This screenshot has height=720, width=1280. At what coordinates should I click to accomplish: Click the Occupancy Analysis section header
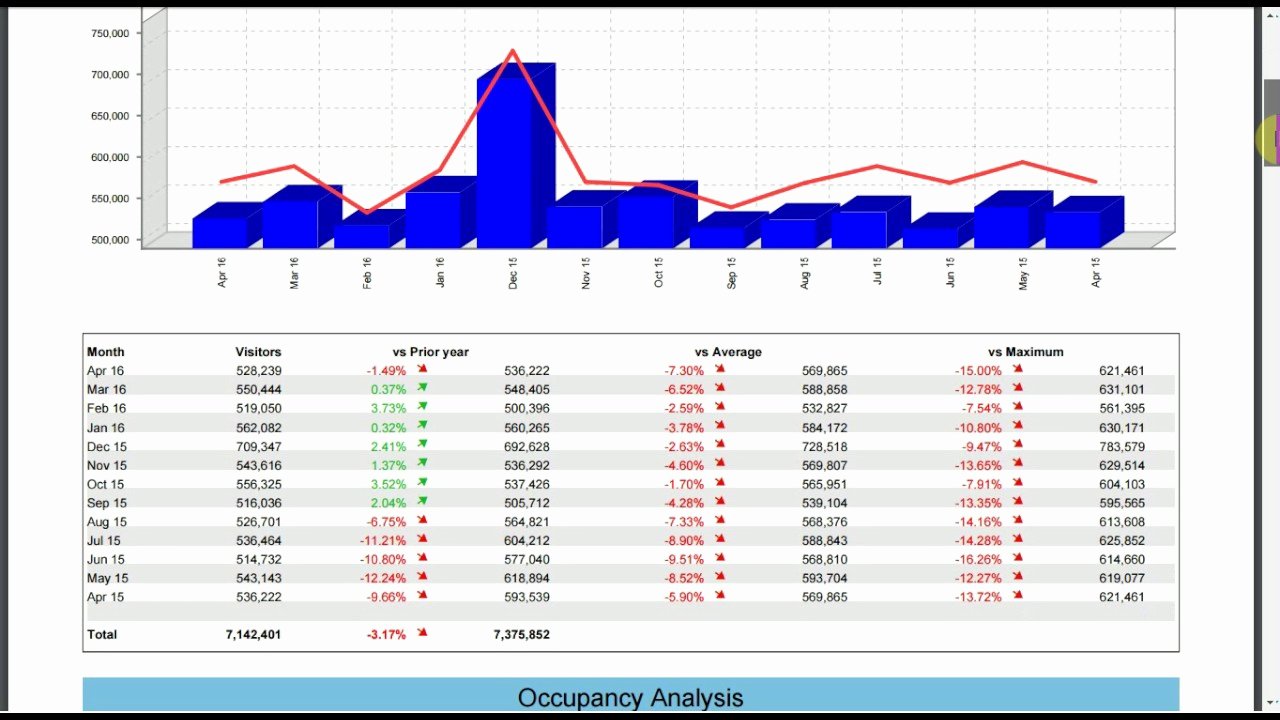[x=631, y=697]
